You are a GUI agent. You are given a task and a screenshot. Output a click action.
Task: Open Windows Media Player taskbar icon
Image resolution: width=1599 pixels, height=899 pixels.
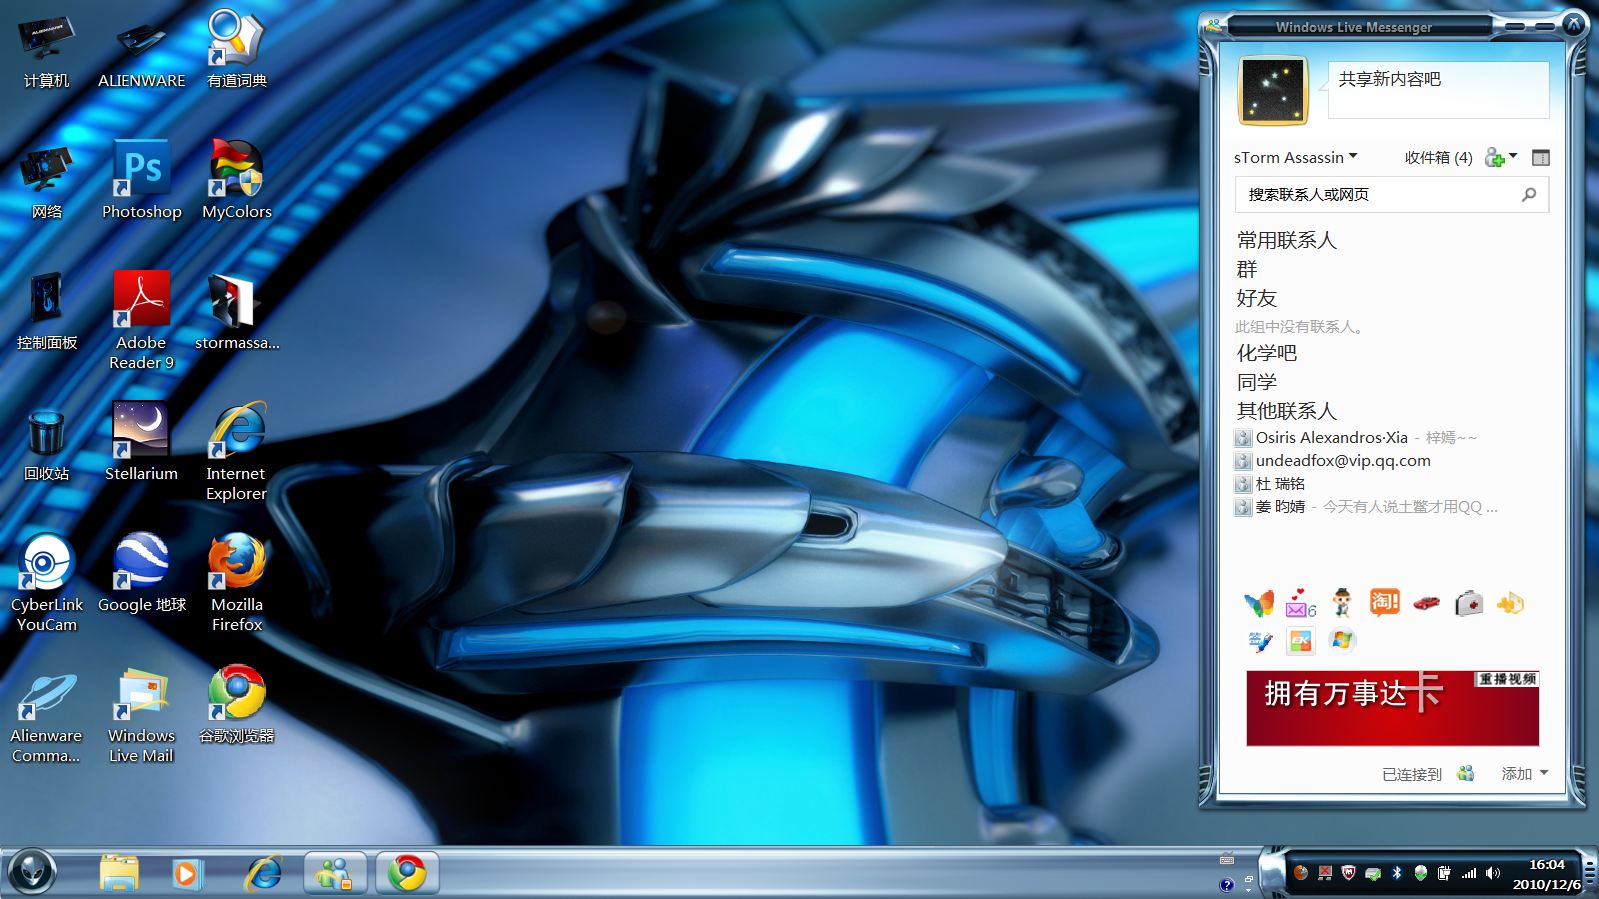coord(186,873)
